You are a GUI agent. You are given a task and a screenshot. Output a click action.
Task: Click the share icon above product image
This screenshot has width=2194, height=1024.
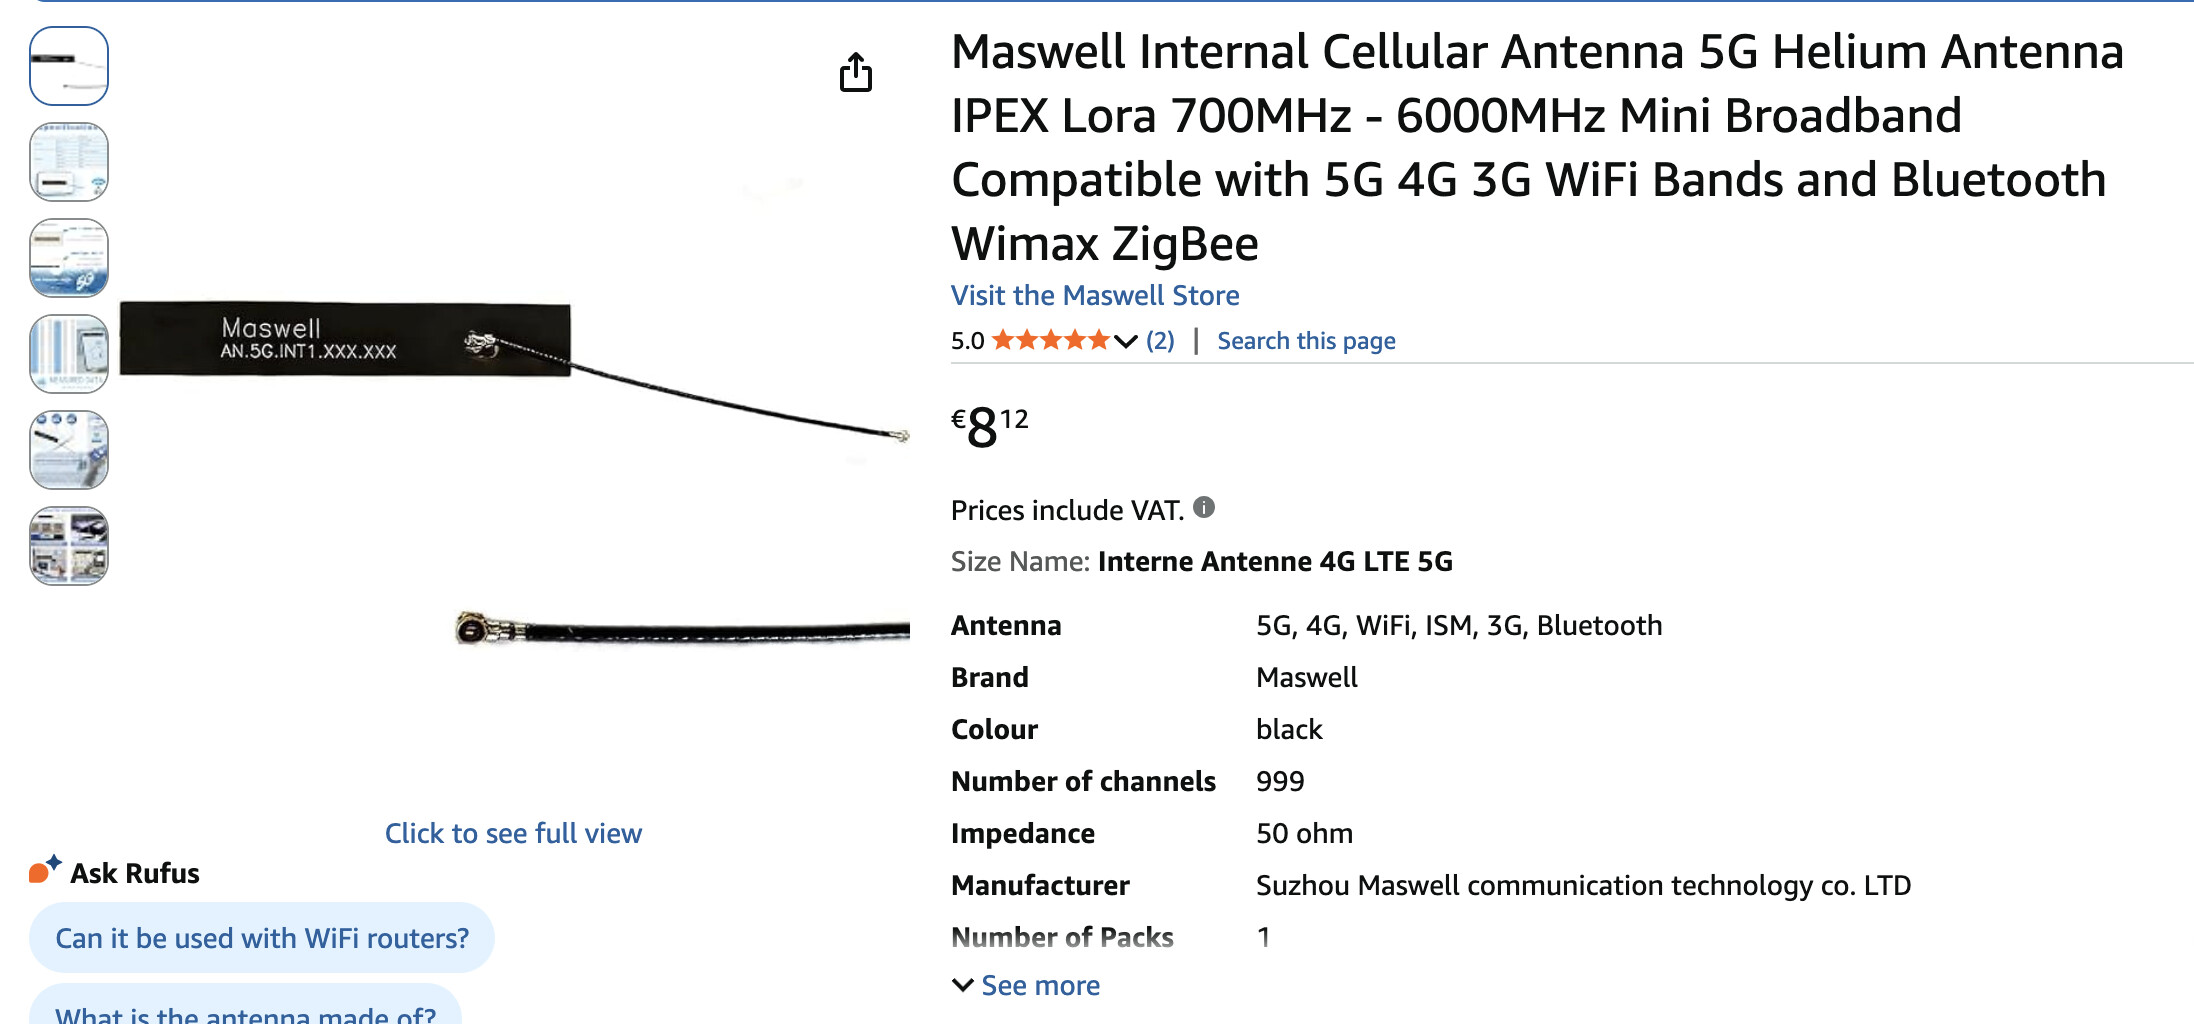856,72
